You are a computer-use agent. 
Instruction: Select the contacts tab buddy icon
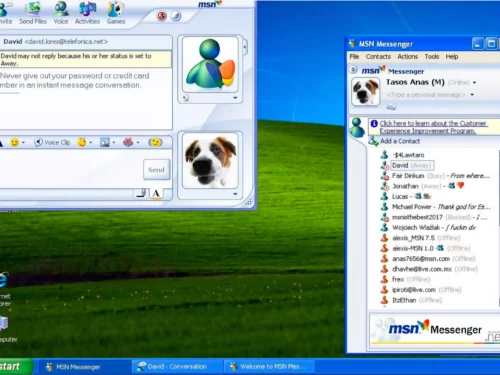(357, 128)
